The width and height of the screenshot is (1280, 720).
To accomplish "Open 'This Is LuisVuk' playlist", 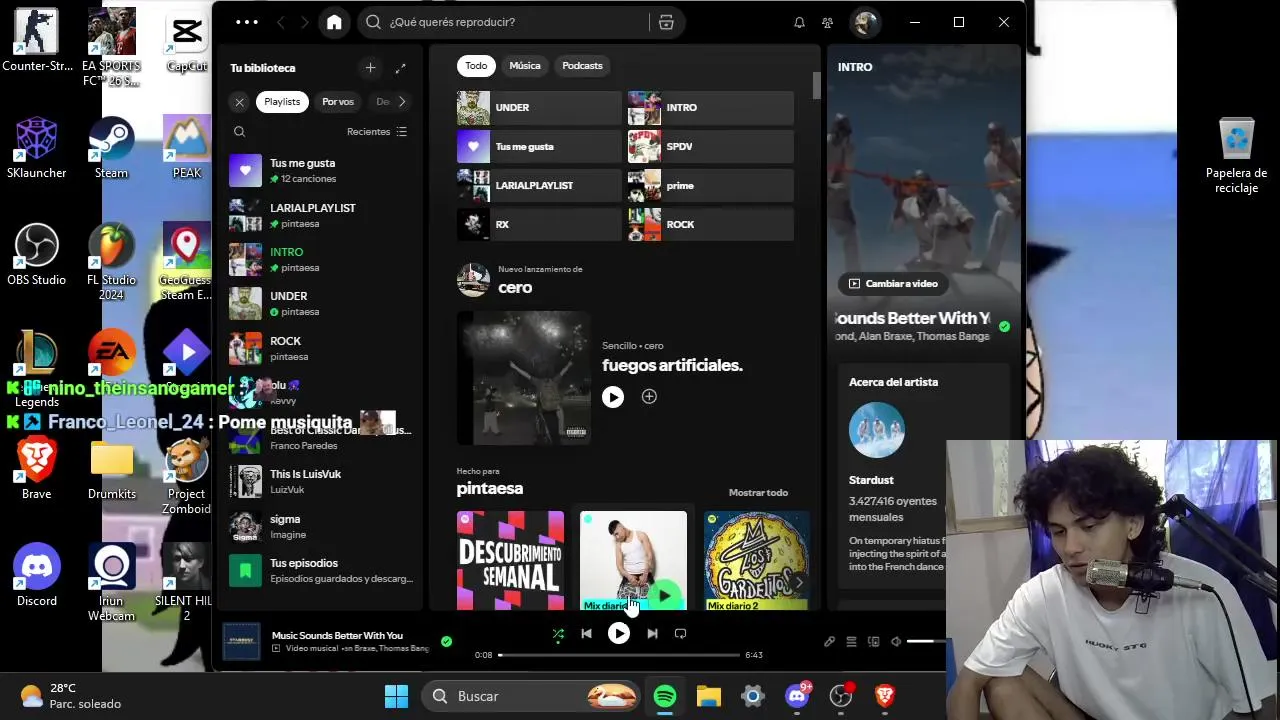I will coord(320,481).
